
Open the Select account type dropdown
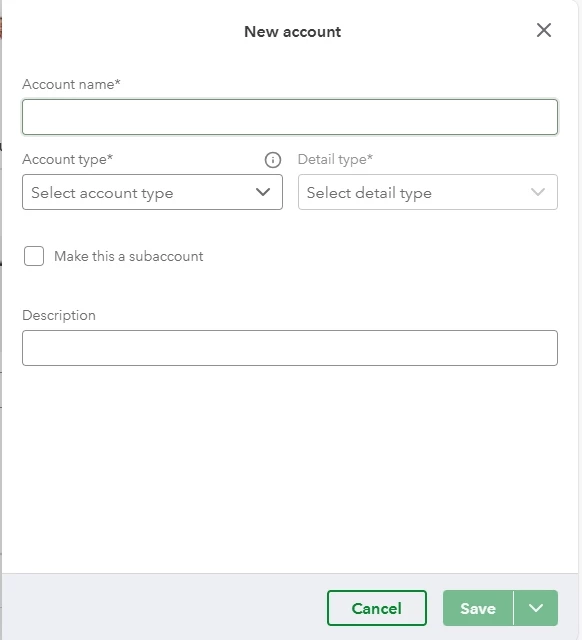[152, 192]
